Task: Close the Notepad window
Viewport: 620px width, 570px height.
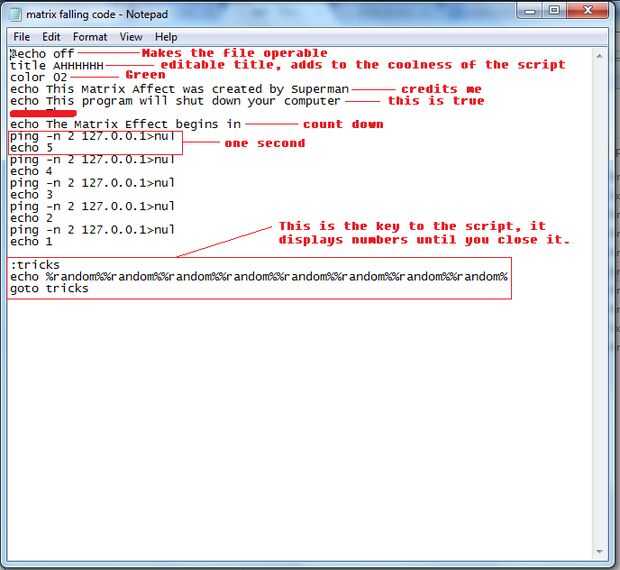Action: point(587,11)
